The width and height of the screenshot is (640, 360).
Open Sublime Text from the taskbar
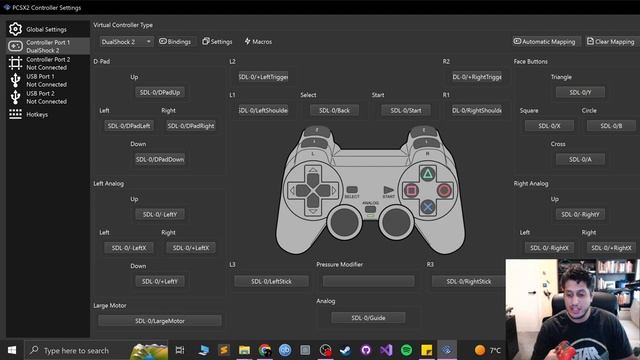coord(224,350)
